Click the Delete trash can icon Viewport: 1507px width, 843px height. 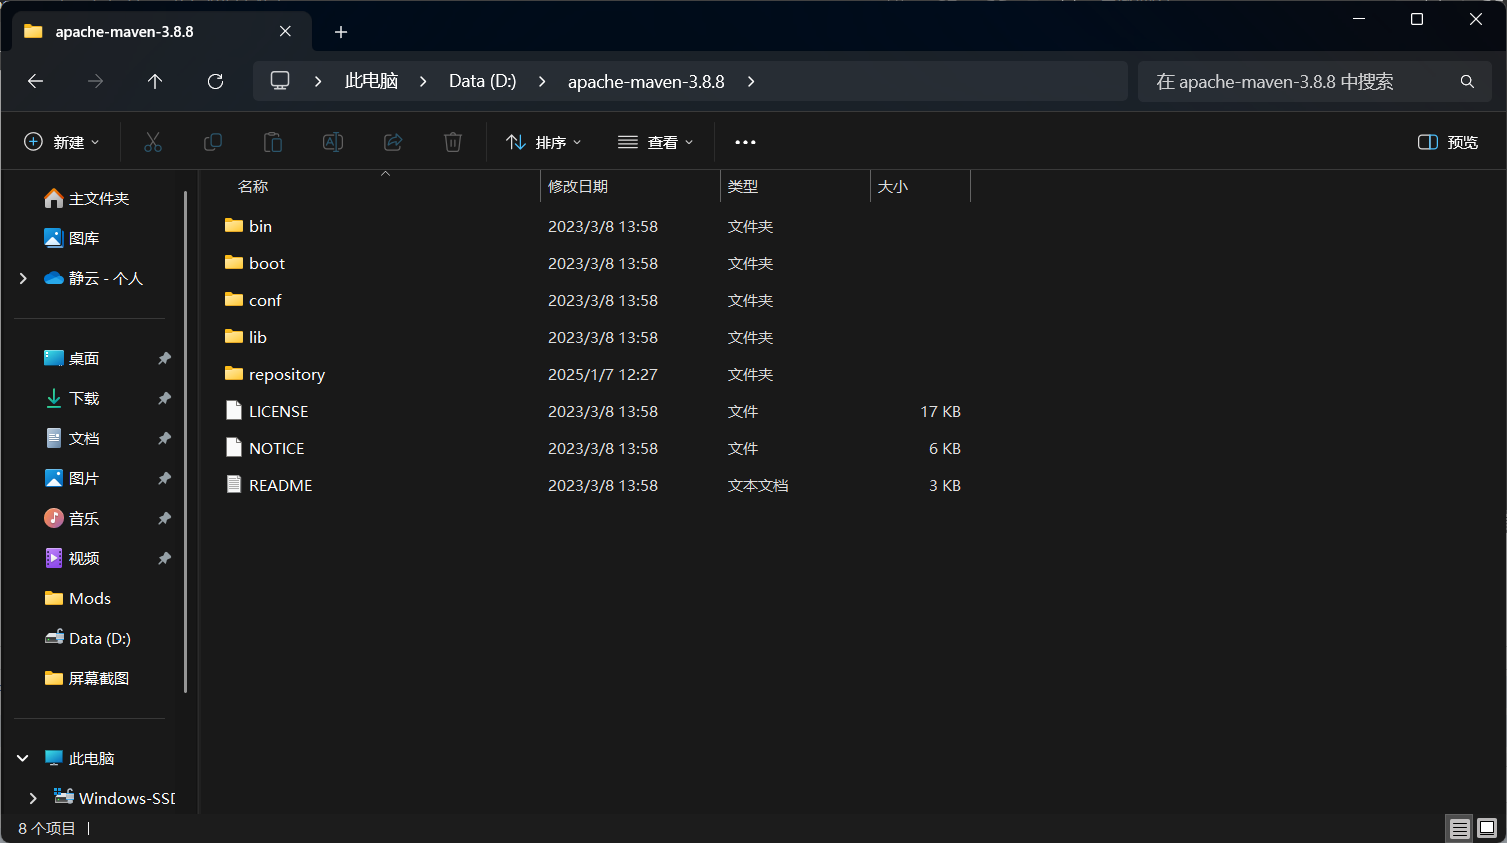coord(453,142)
